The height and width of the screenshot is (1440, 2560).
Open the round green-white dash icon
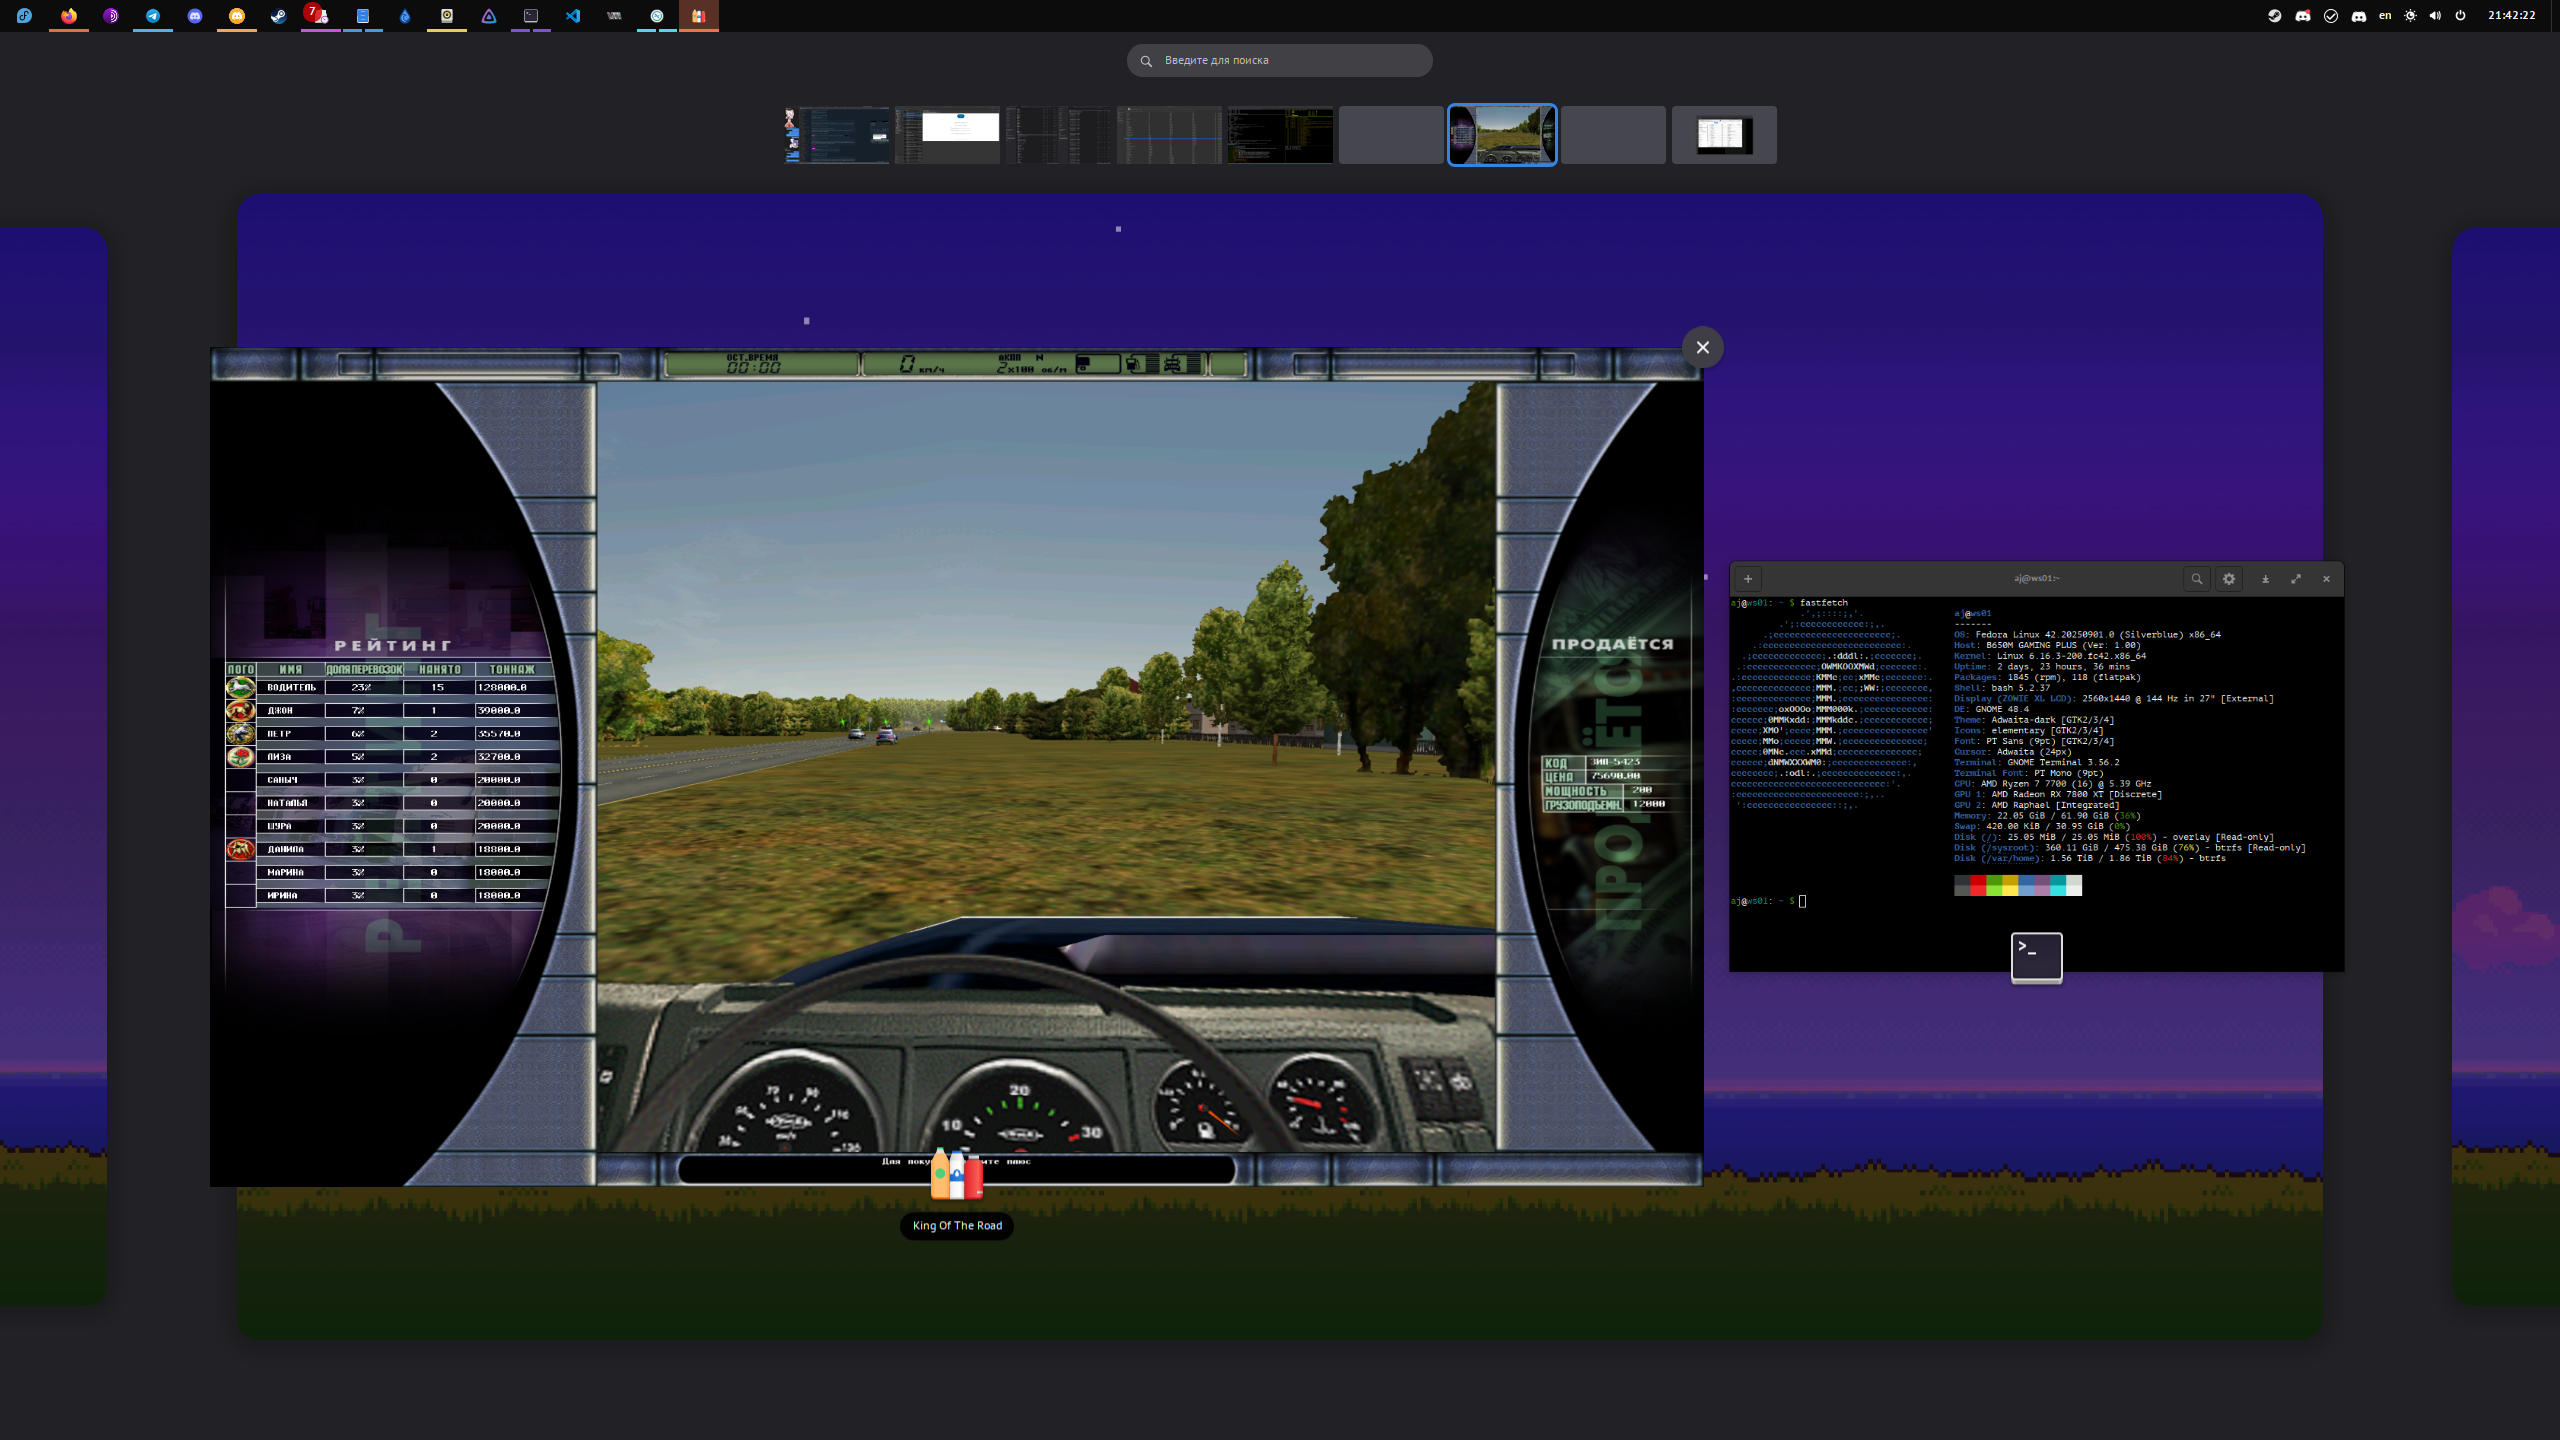[x=656, y=15]
